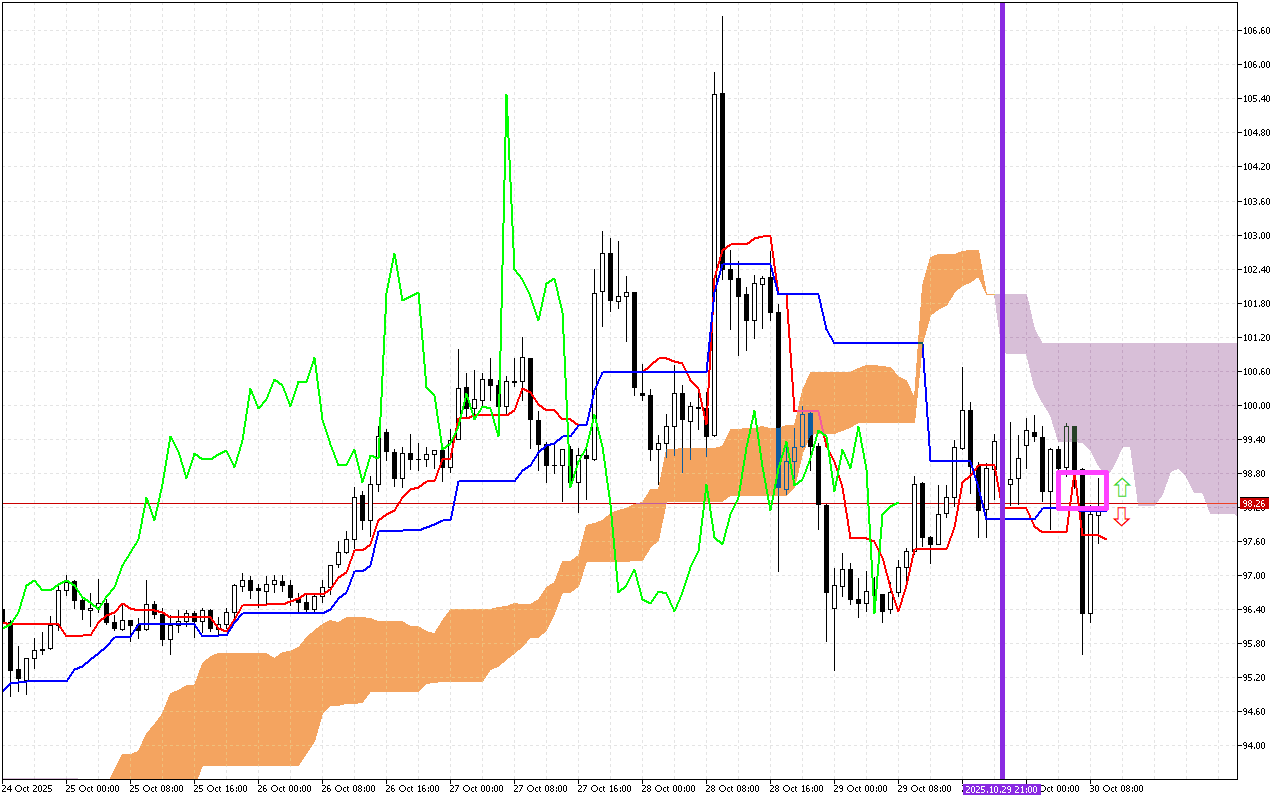The height and width of the screenshot is (800, 1280).
Task: Click the 2025.10.29 21:00 date label
Action: [1001, 789]
